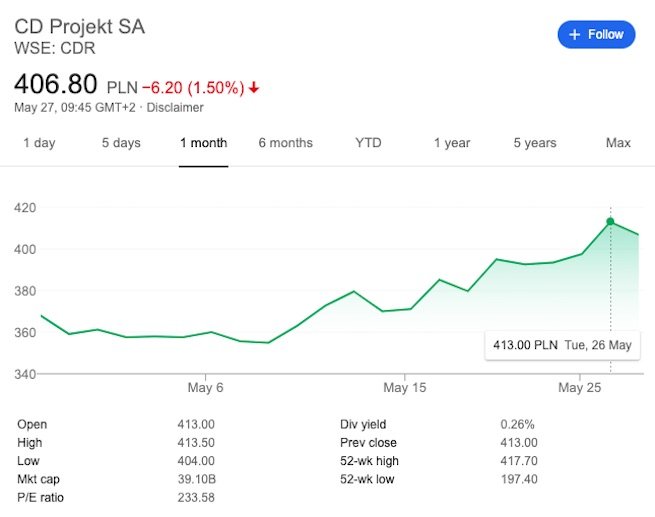Click the 413.00 PLN Tue, 26 May tooltip

pos(562,345)
